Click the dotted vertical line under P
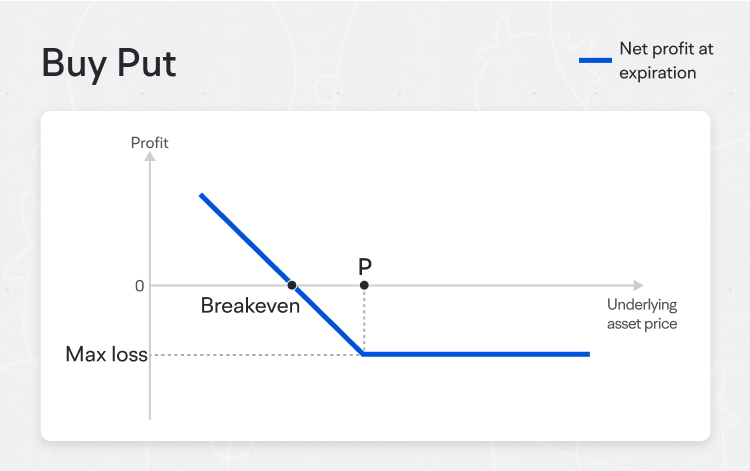This screenshot has height=471, width=750. pos(364,320)
